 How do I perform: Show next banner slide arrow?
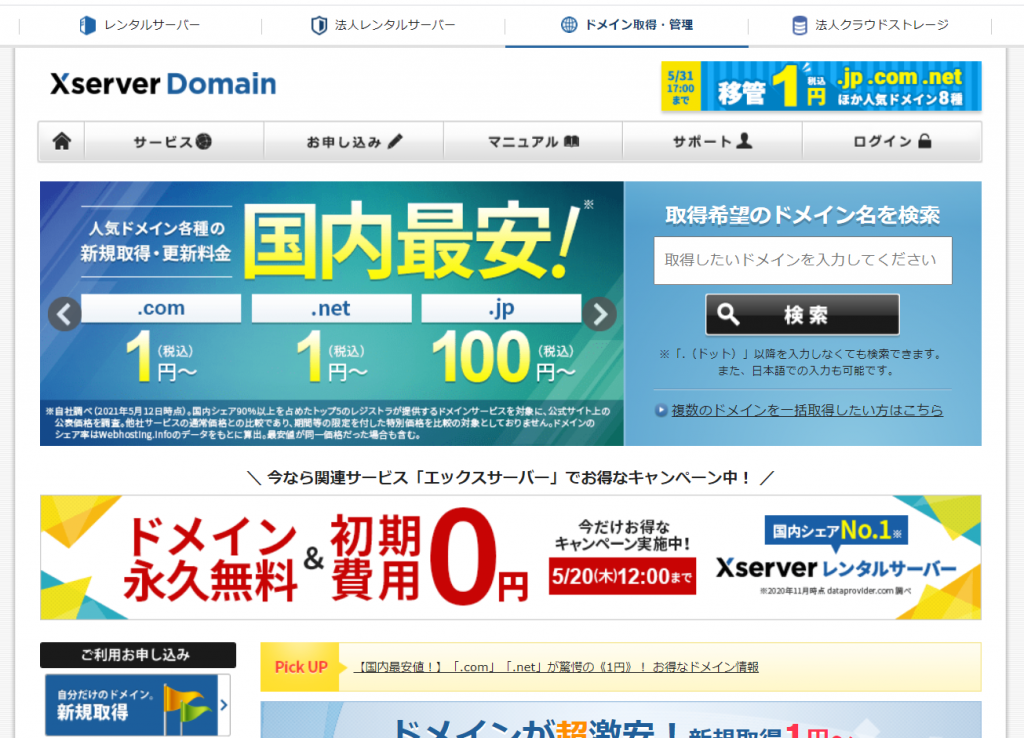[600, 314]
